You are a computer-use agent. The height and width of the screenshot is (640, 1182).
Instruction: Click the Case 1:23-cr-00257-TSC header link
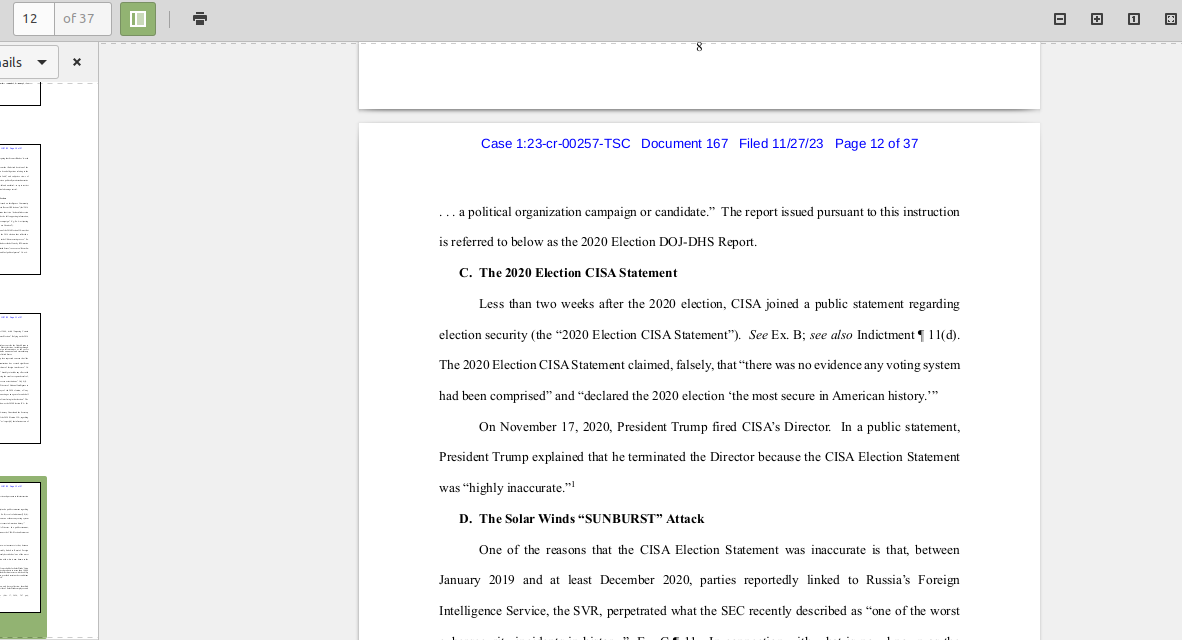(556, 144)
